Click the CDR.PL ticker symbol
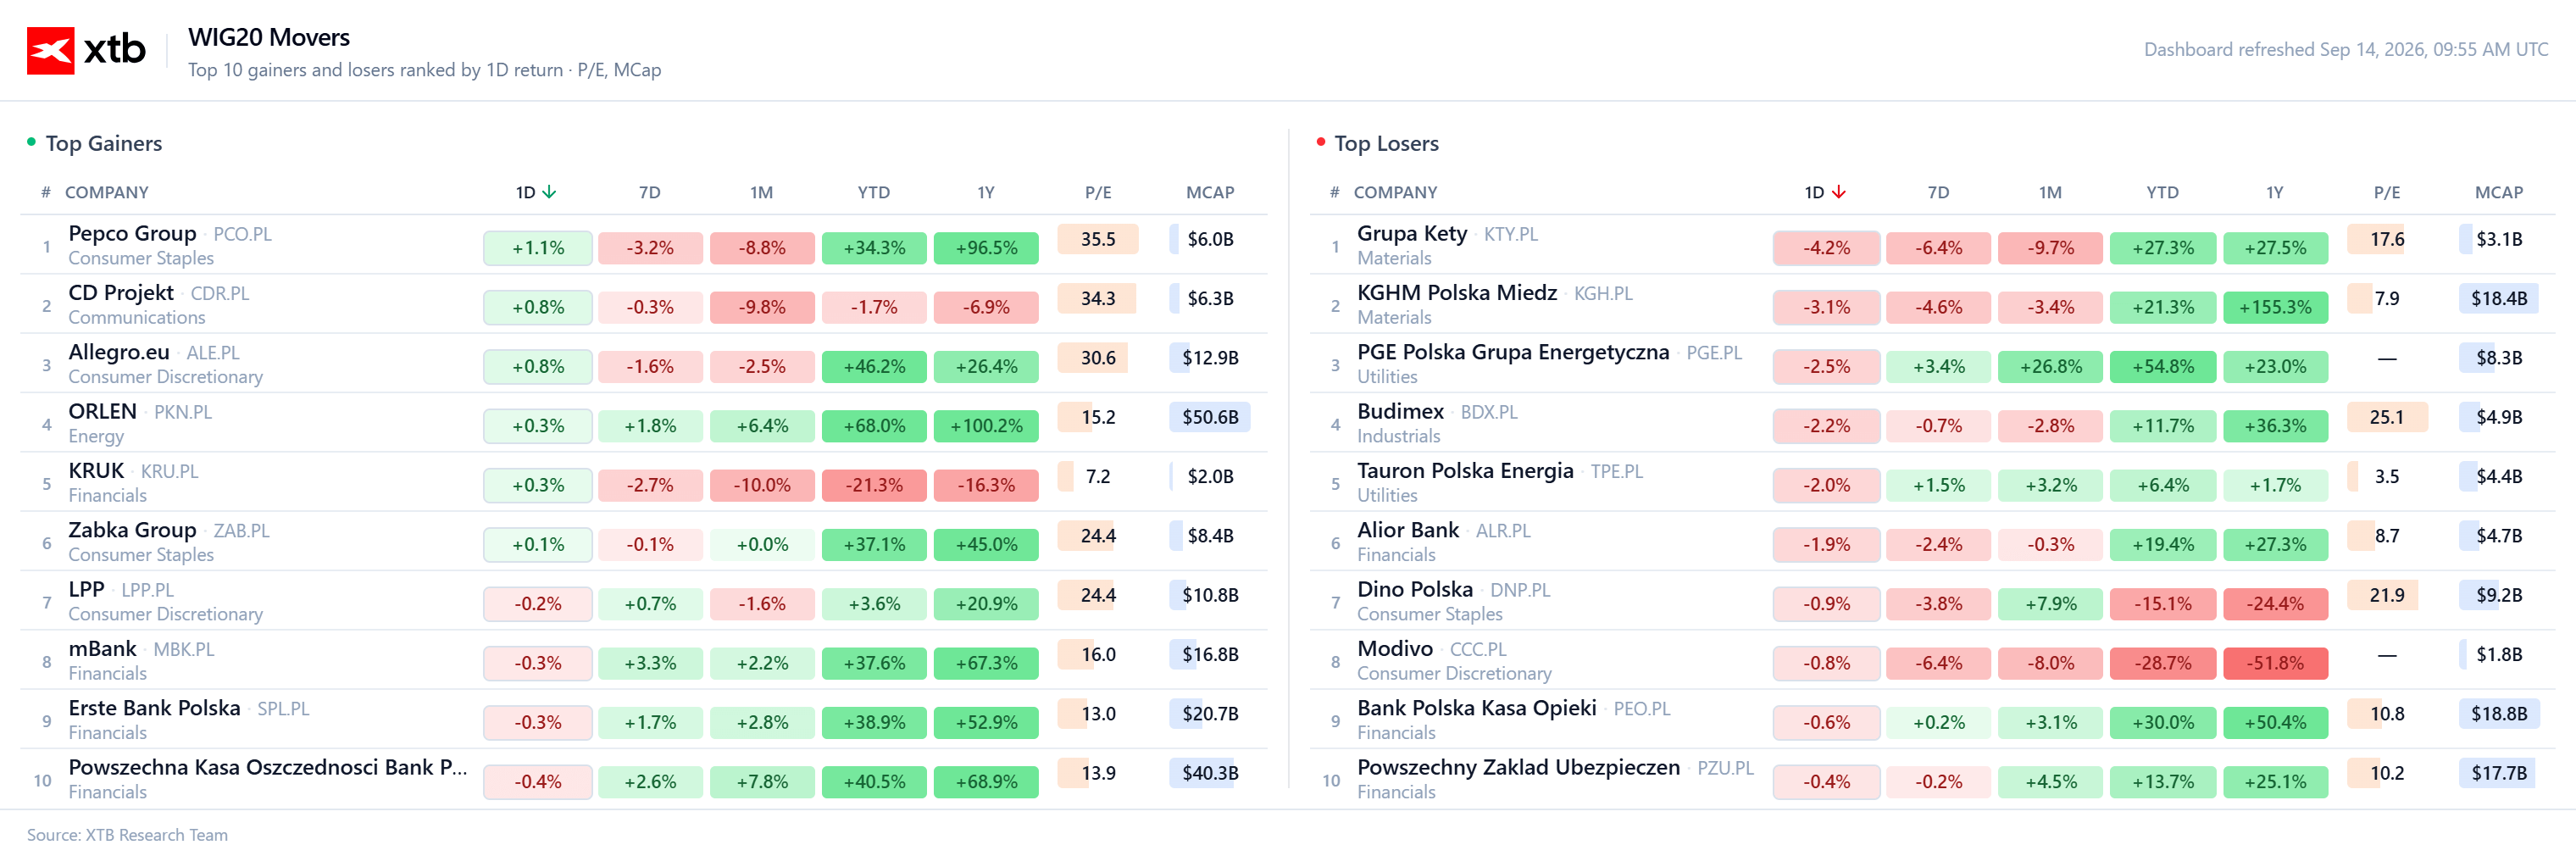Viewport: 2576px width, 856px height. coord(220,293)
